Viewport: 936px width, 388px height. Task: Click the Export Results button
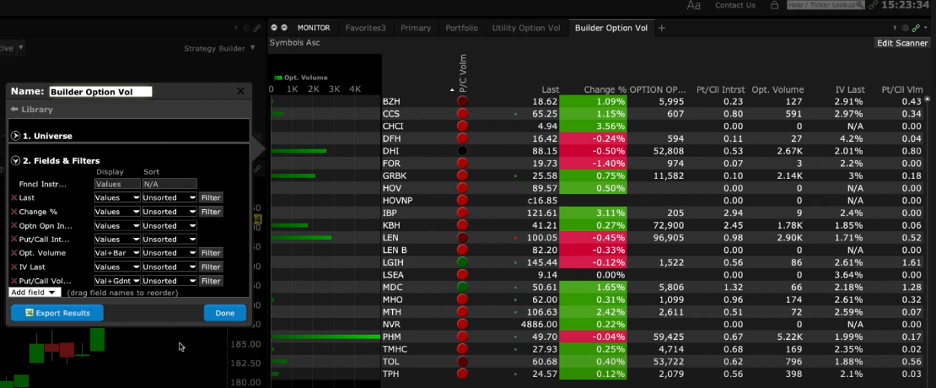[57, 313]
